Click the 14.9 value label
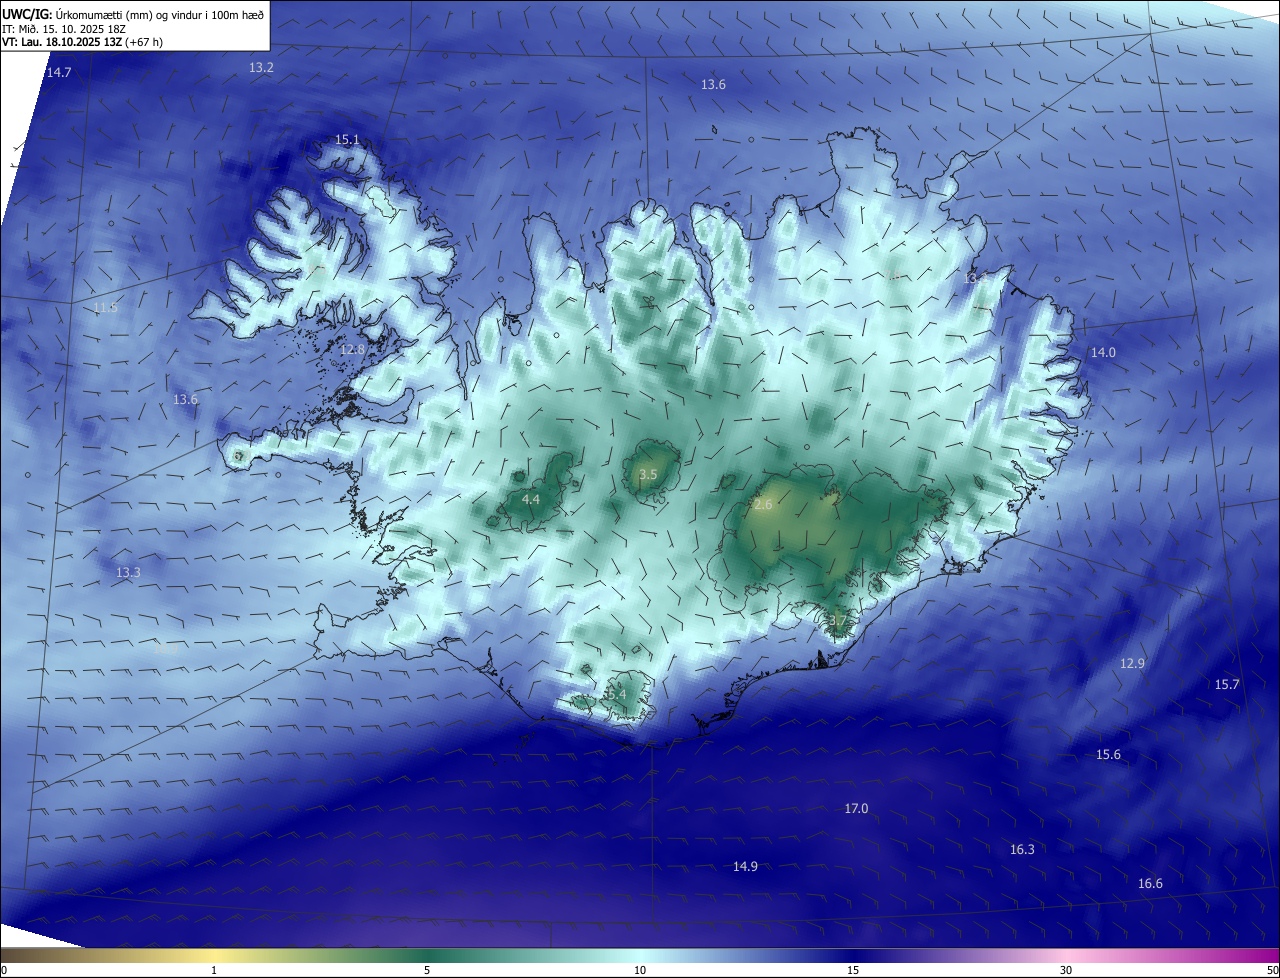Screen dimensions: 1280x978 pos(745,866)
